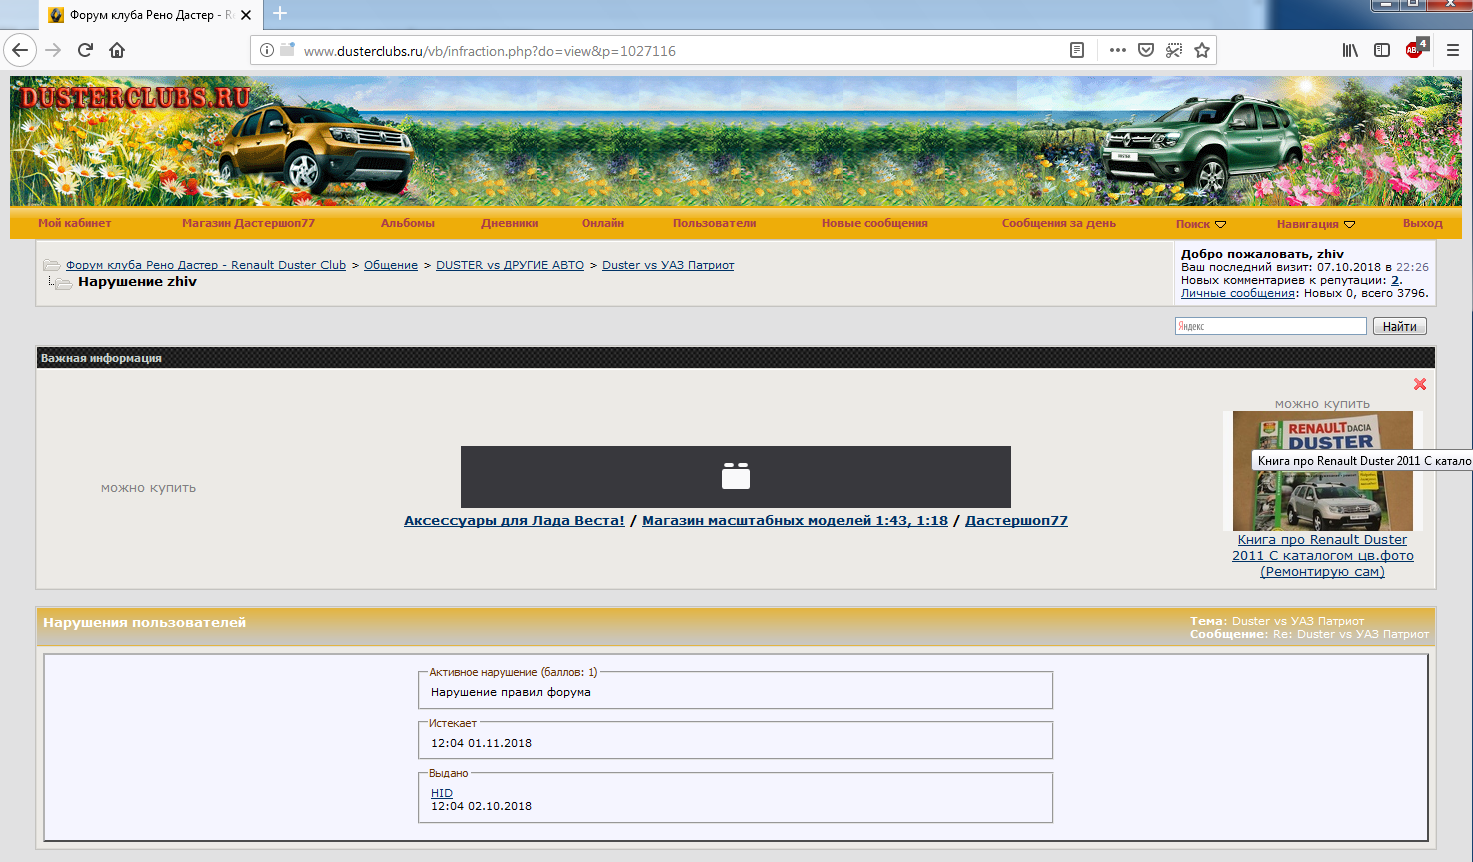Image resolution: width=1473 pixels, height=862 pixels.
Task: Click Выход to log out
Action: coord(1422,223)
